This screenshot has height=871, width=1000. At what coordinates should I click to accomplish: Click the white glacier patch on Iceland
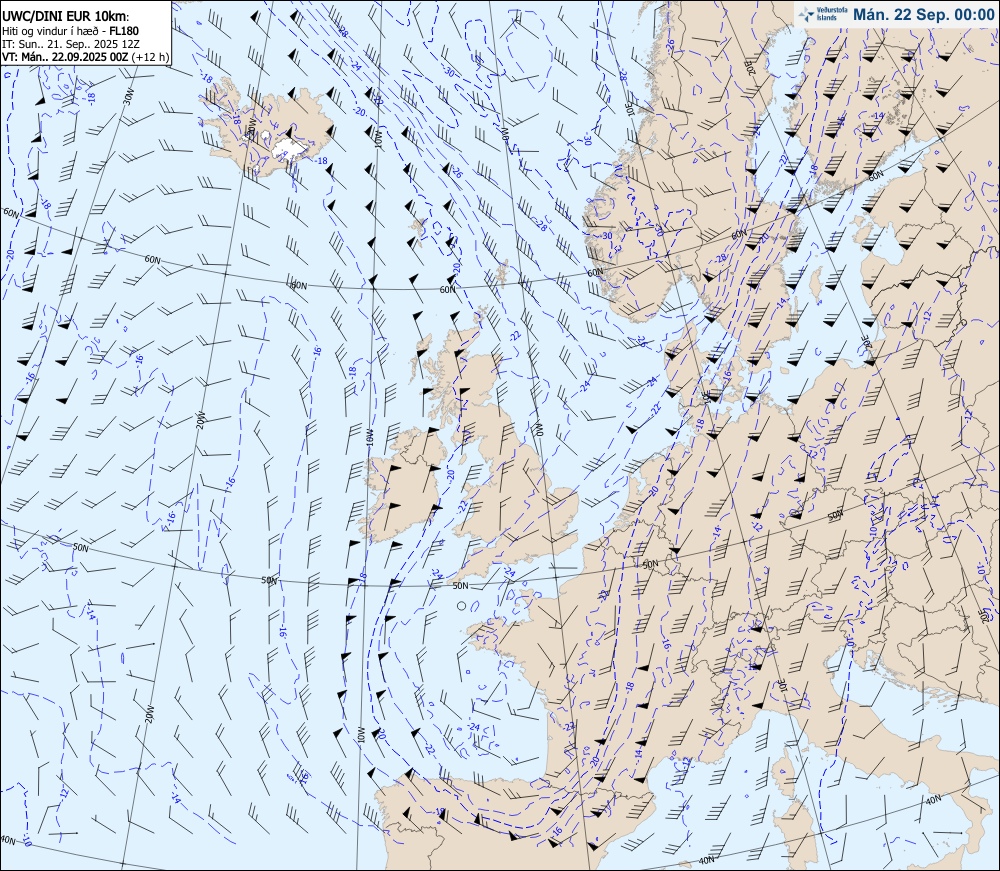coord(288,148)
